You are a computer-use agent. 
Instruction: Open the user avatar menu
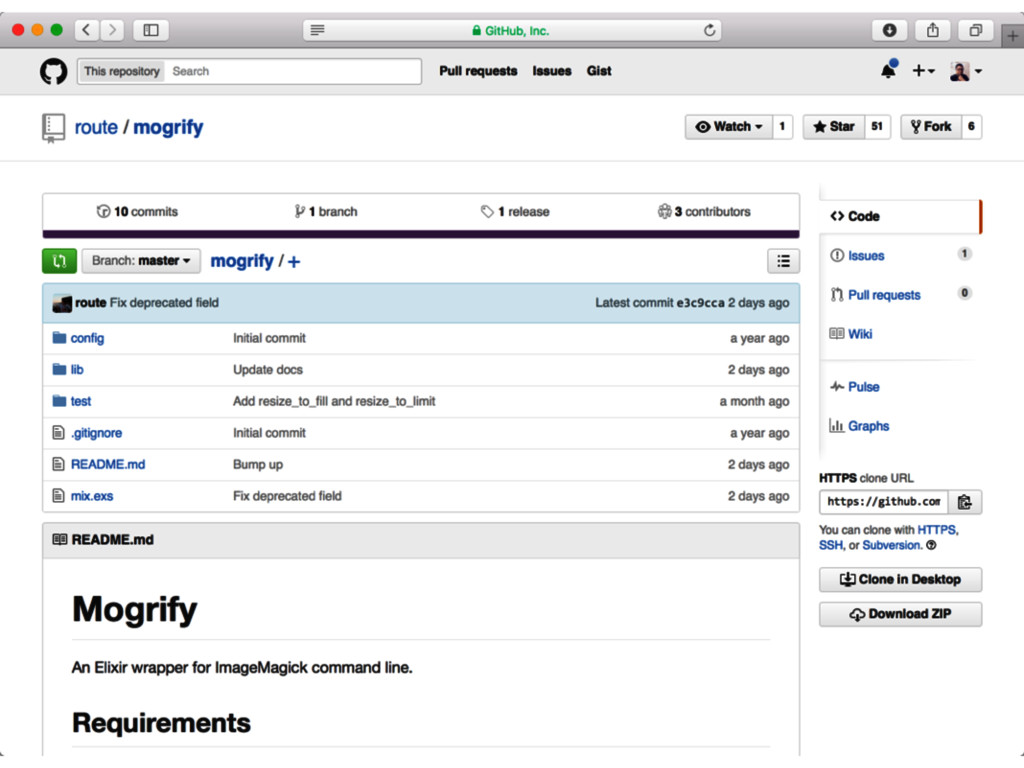[965, 71]
